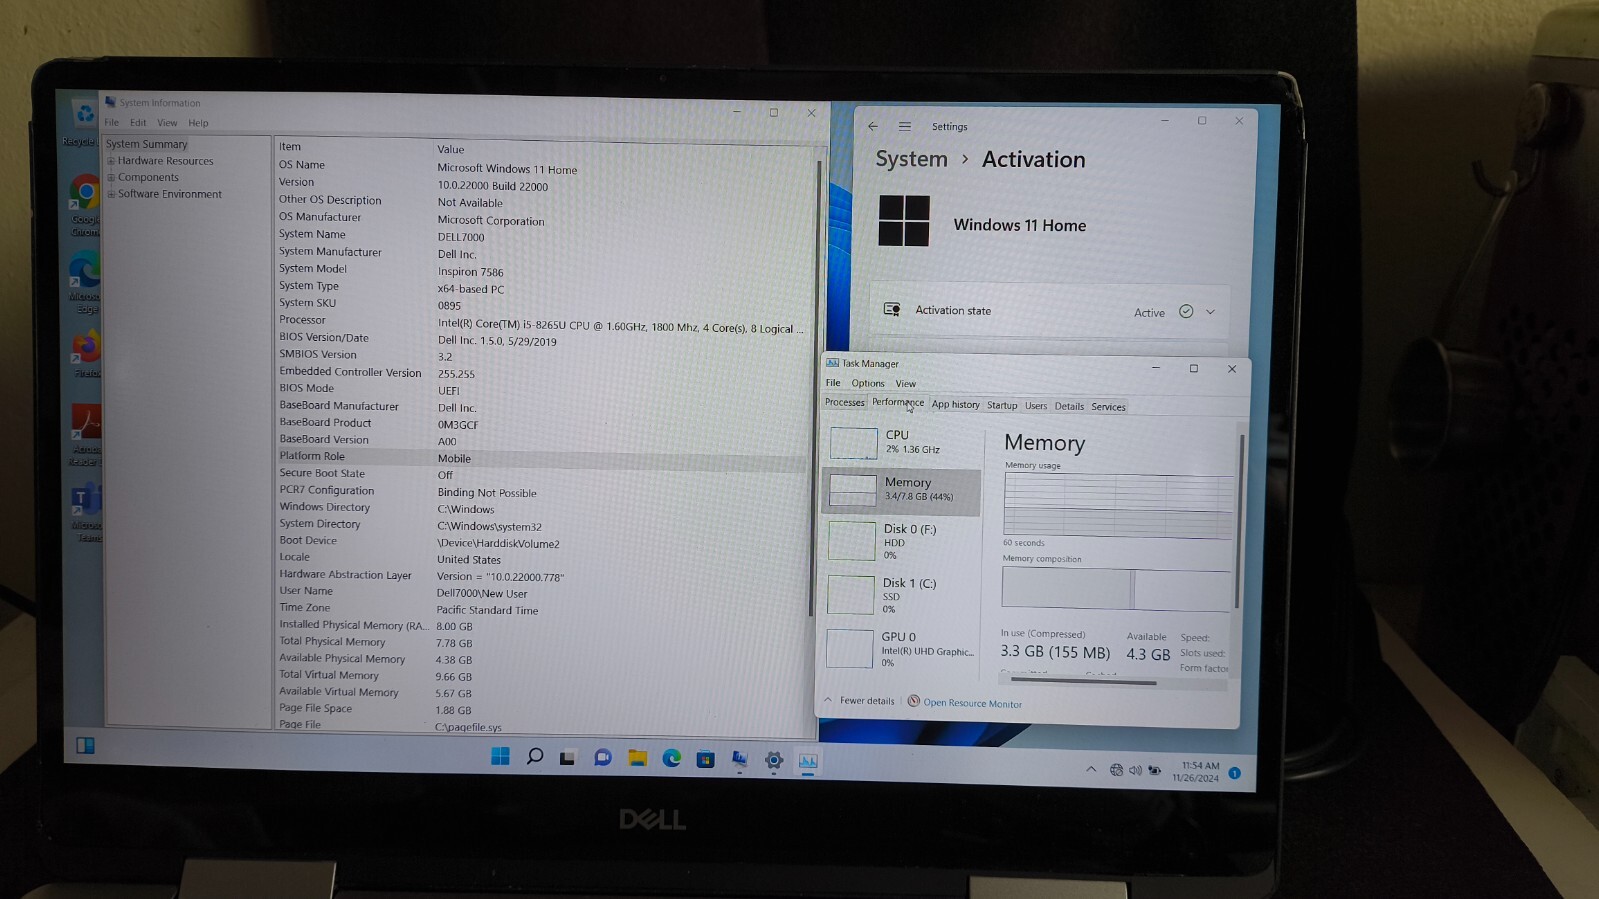Open the volume tray icon
Viewport: 1599px width, 899px height.
point(1135,770)
